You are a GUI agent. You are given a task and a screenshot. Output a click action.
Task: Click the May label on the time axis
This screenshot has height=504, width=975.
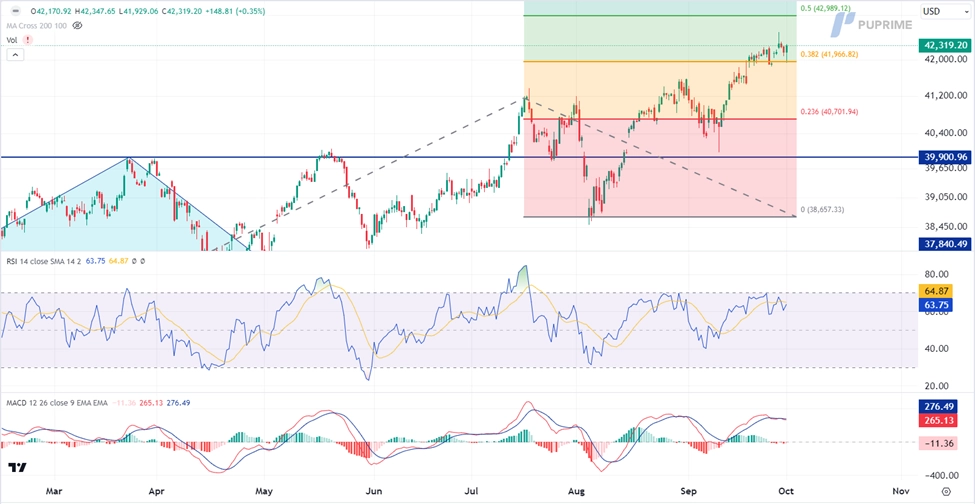click(264, 490)
